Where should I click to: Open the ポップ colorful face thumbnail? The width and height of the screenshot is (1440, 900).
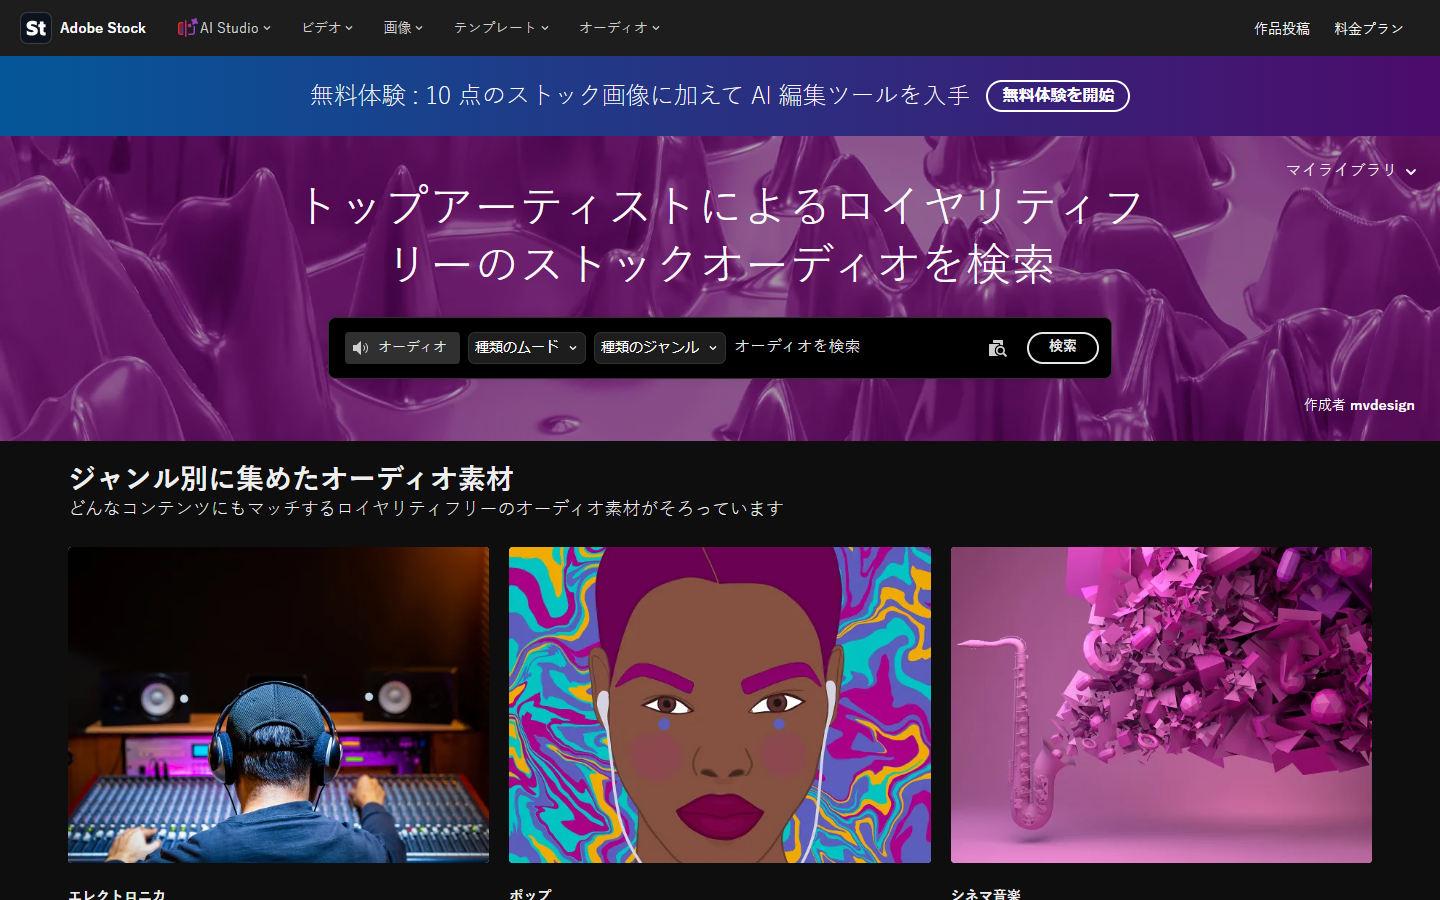click(720, 705)
